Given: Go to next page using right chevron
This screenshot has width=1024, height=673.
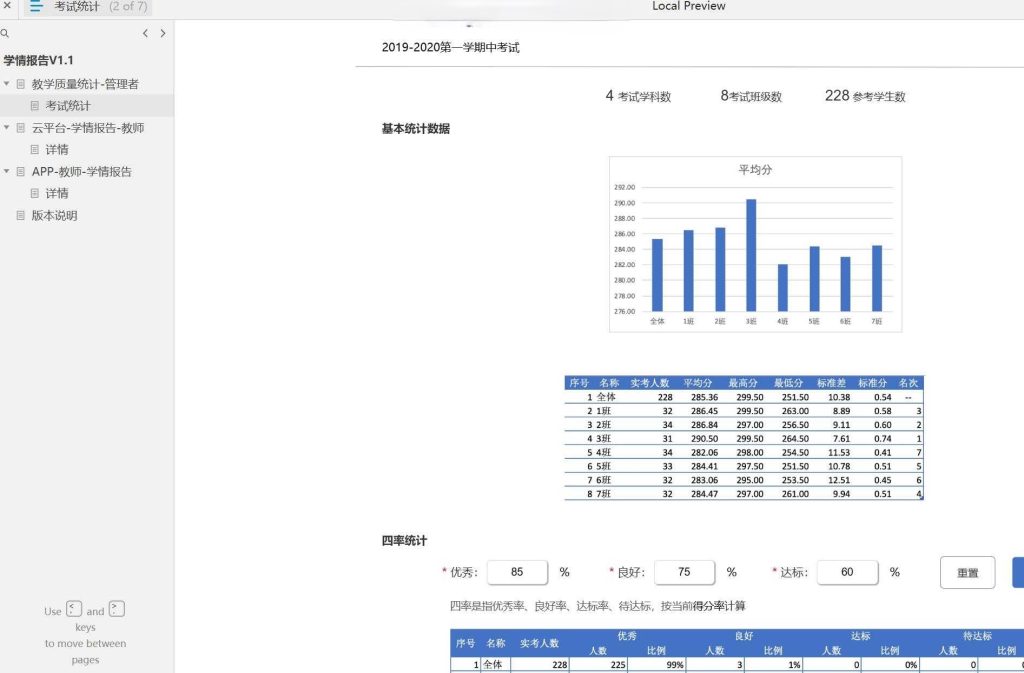Looking at the screenshot, I should coord(163,33).
